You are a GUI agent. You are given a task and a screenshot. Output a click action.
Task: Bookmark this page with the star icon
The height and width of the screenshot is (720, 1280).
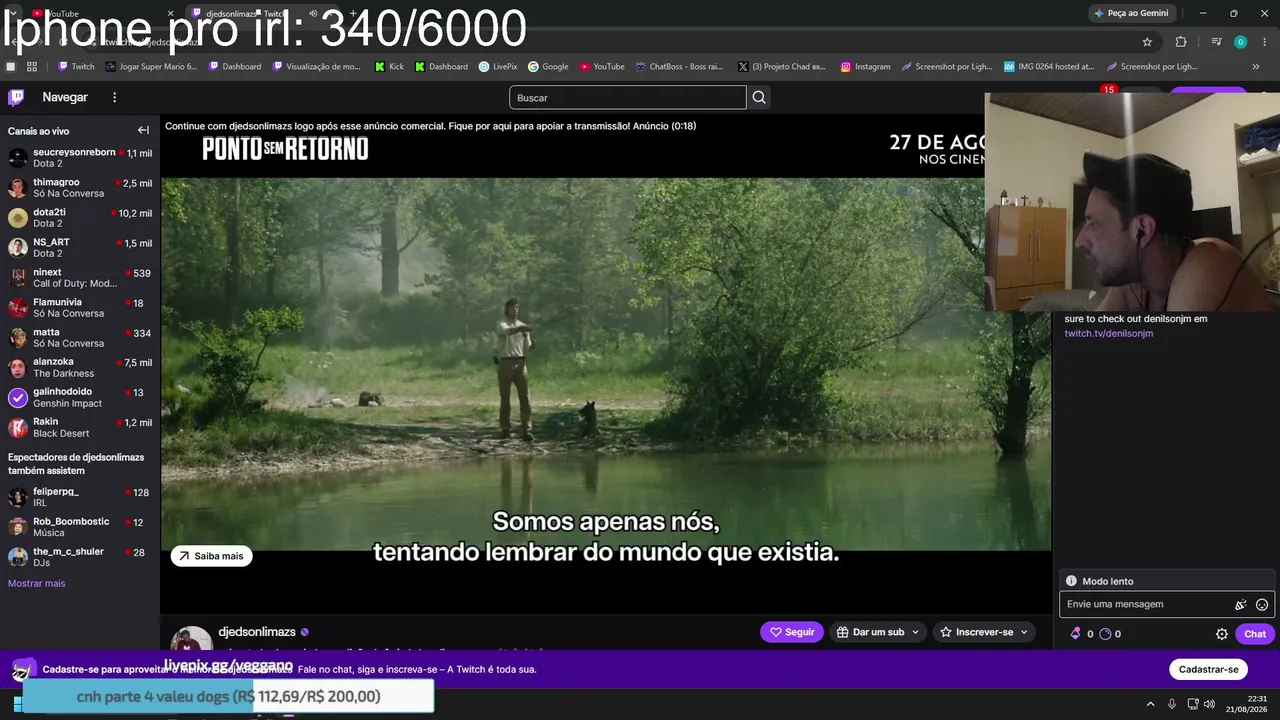(1147, 42)
